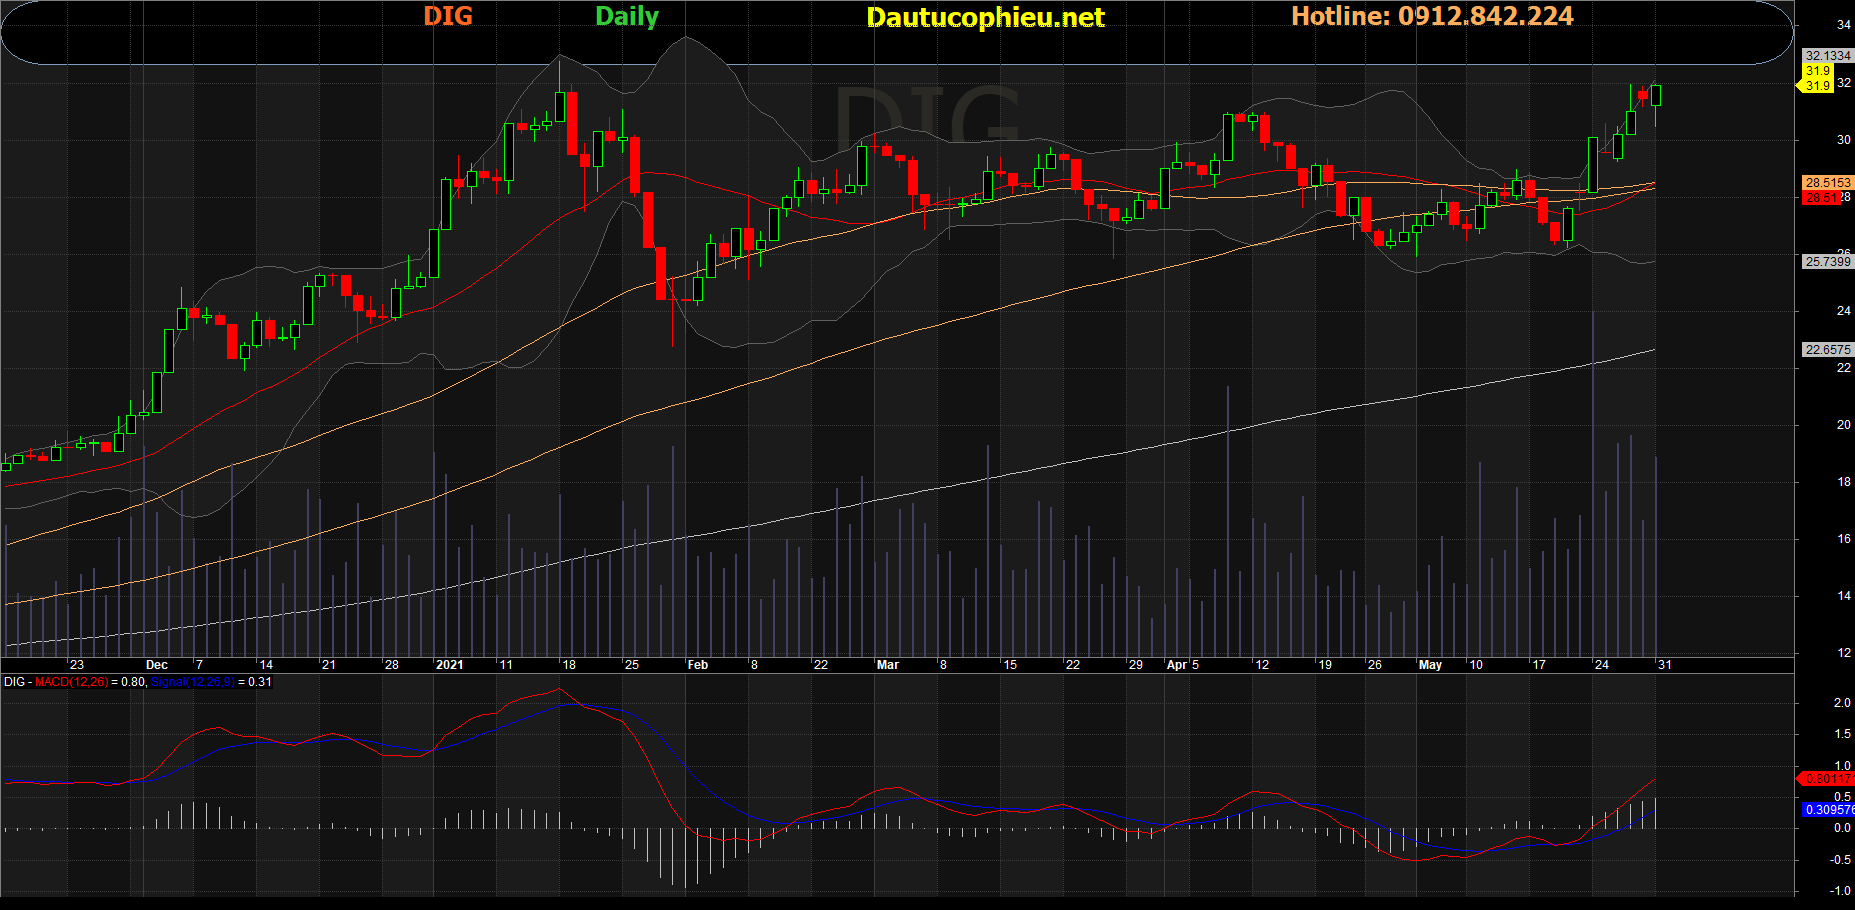Select the 25.7399 lower band value tag
The image size is (1855, 910).
click(x=1827, y=262)
